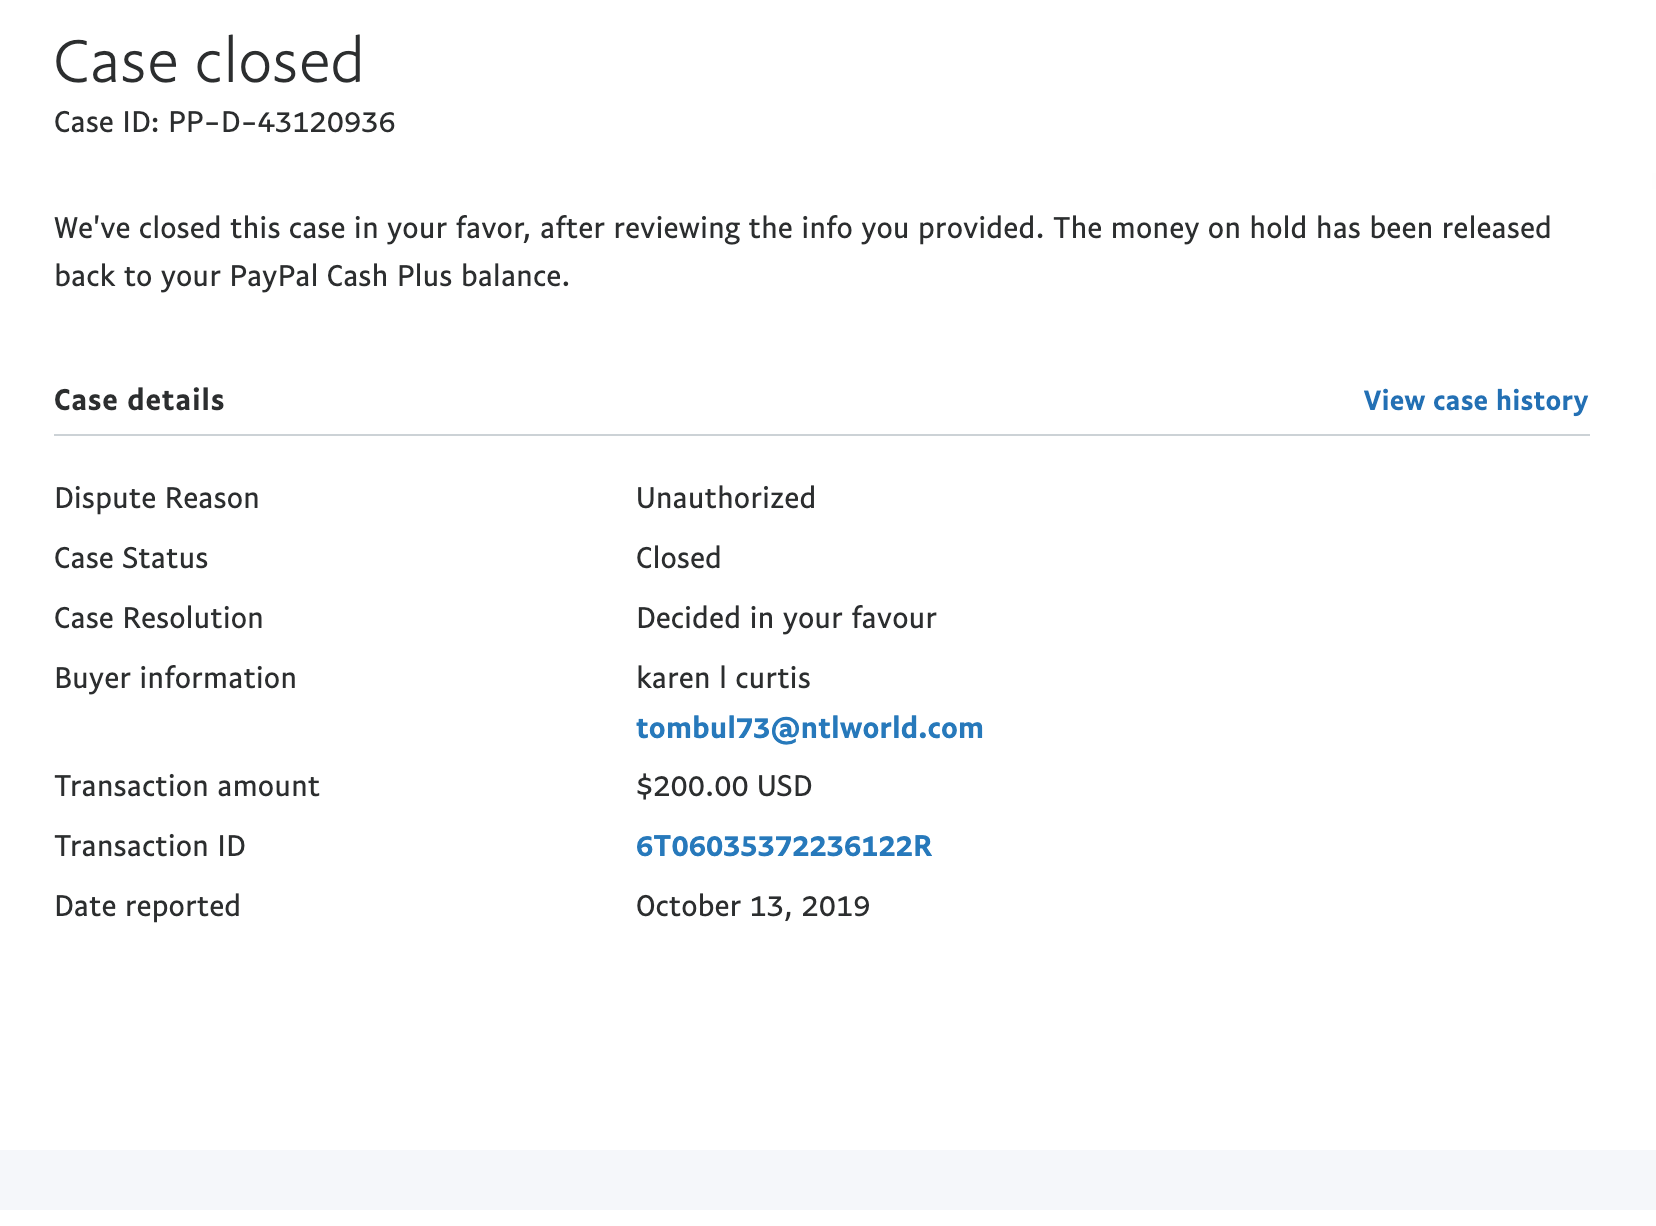Click the $200.00 USD amount value
This screenshot has width=1656, height=1226.
pos(724,786)
